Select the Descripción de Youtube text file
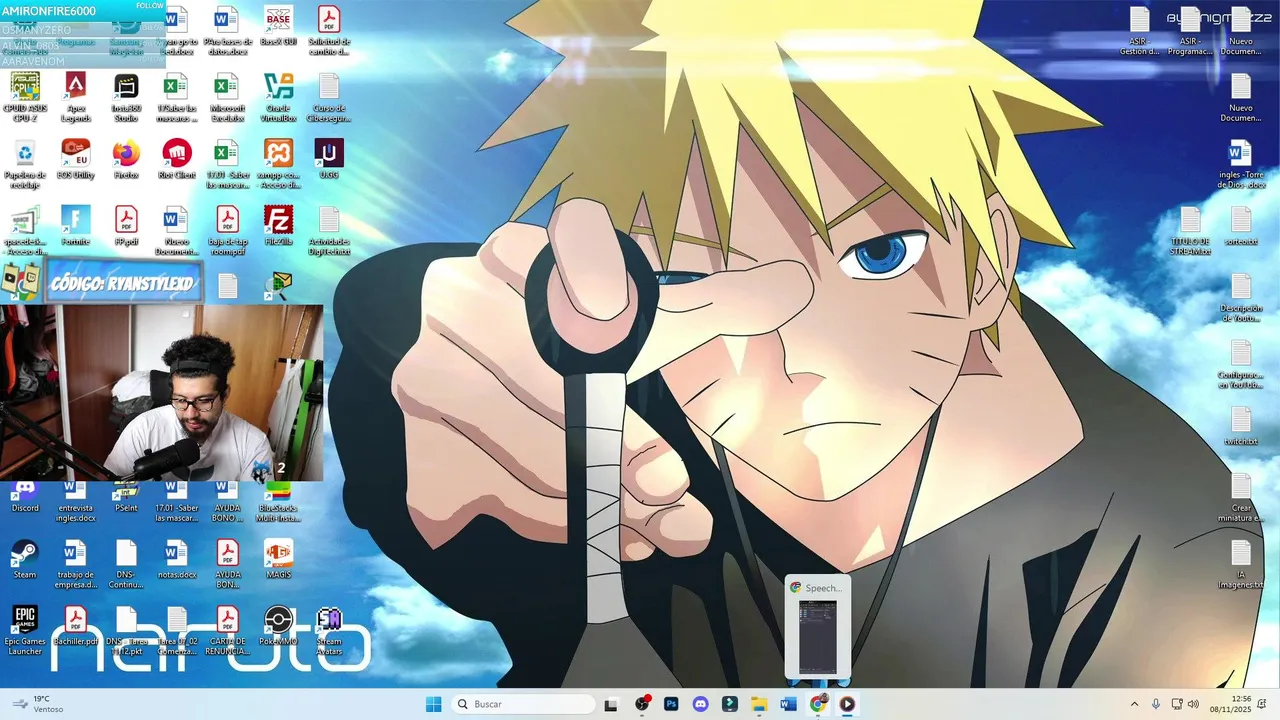This screenshot has width=1280, height=720. tap(1241, 297)
